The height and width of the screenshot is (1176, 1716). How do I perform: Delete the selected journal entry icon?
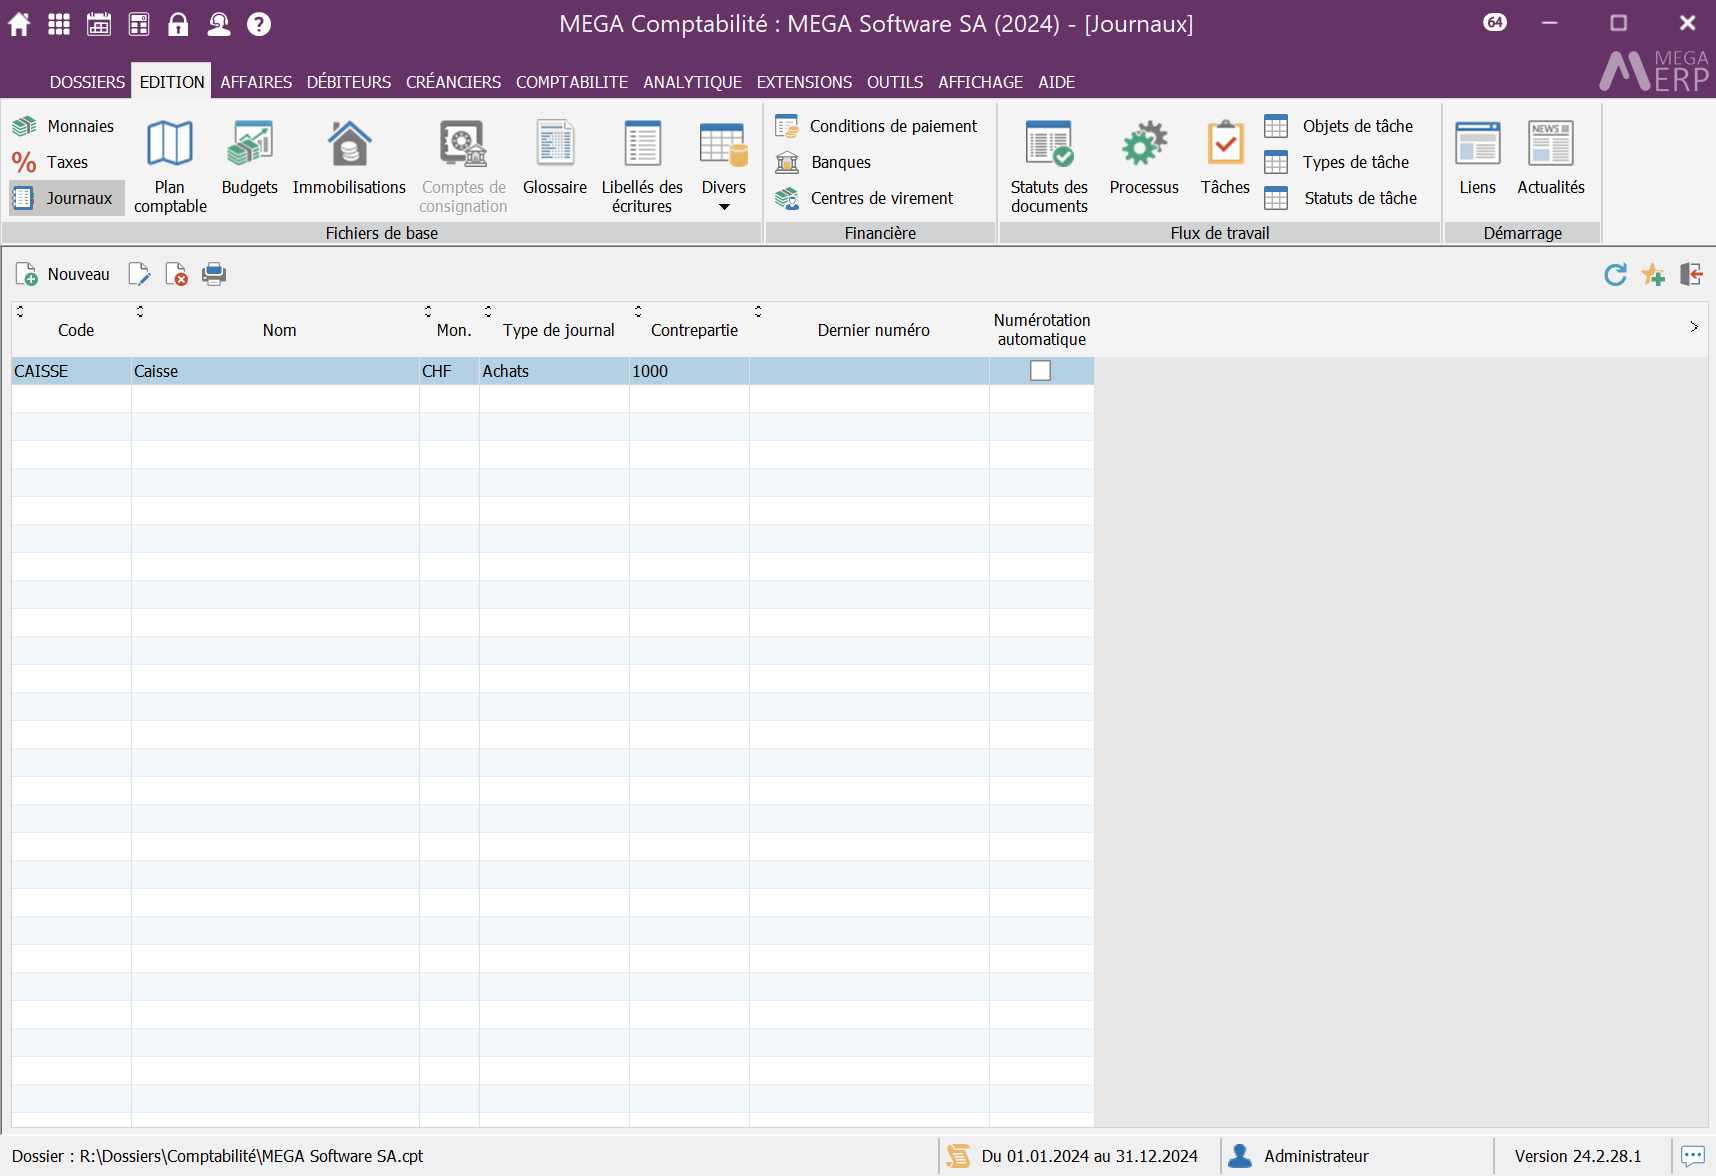177,274
